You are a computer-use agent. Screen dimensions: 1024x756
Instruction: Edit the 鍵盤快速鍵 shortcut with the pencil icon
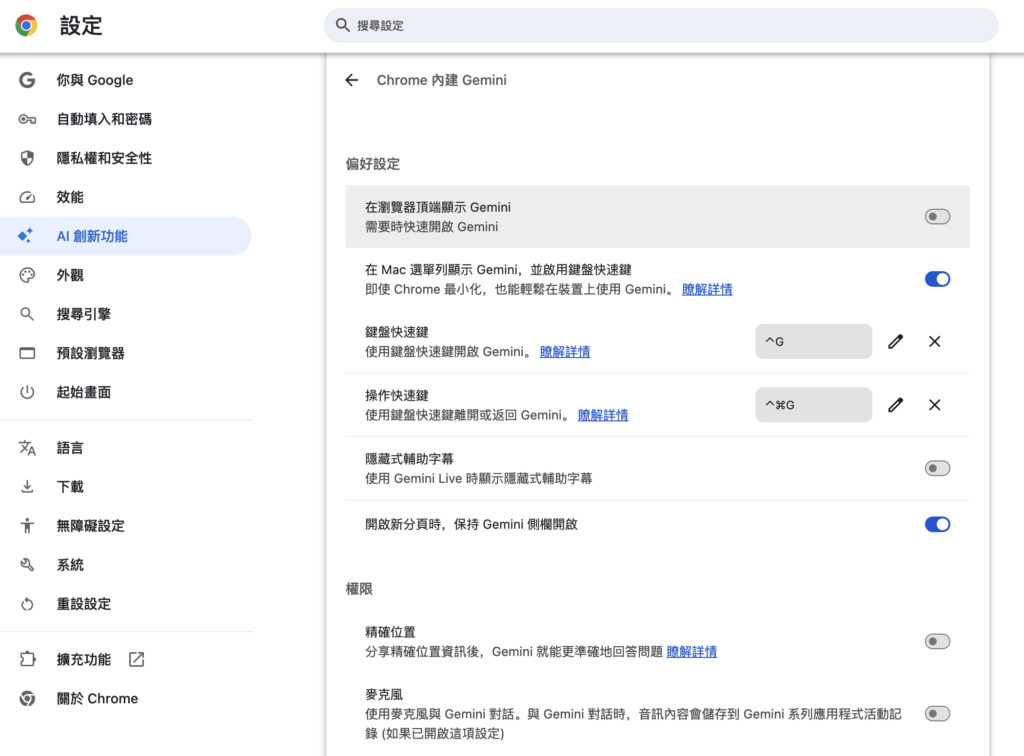click(895, 341)
